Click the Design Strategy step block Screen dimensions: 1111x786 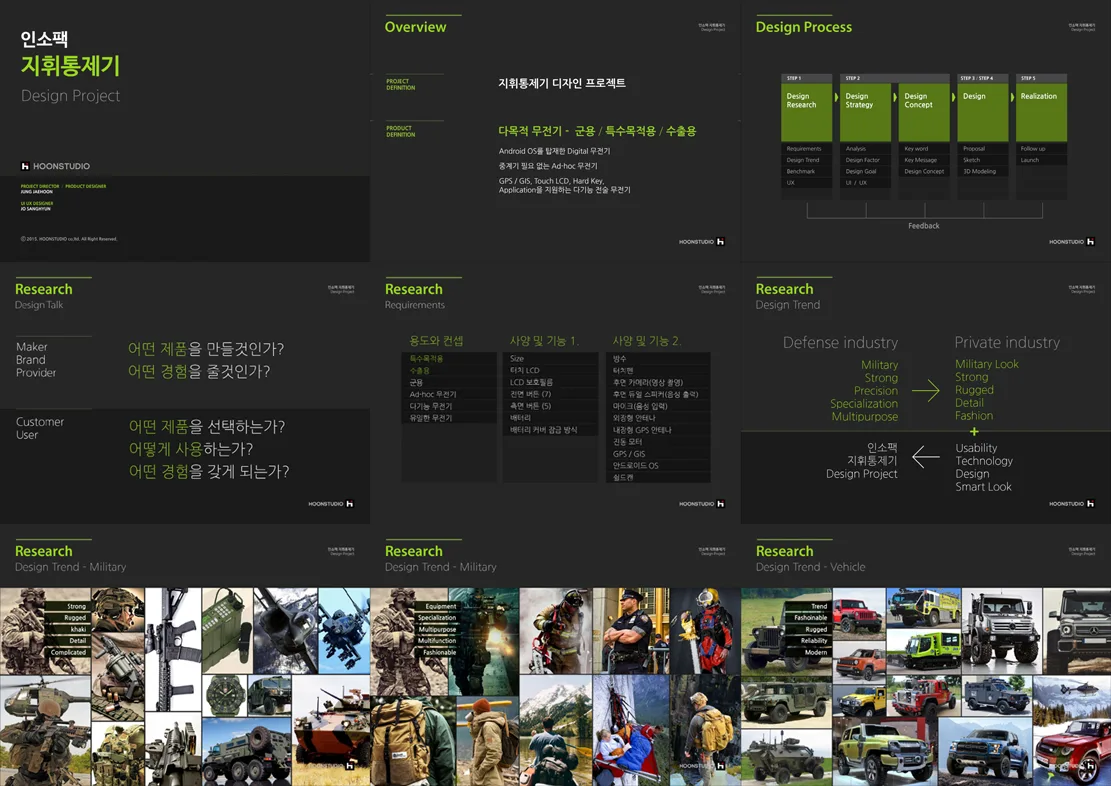(x=865, y=111)
